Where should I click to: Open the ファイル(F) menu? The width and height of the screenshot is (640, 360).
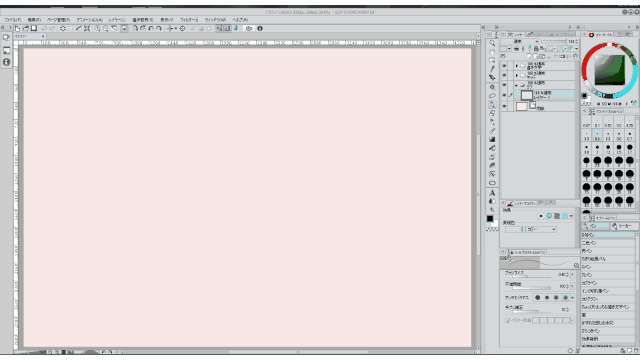pyautogui.click(x=13, y=20)
